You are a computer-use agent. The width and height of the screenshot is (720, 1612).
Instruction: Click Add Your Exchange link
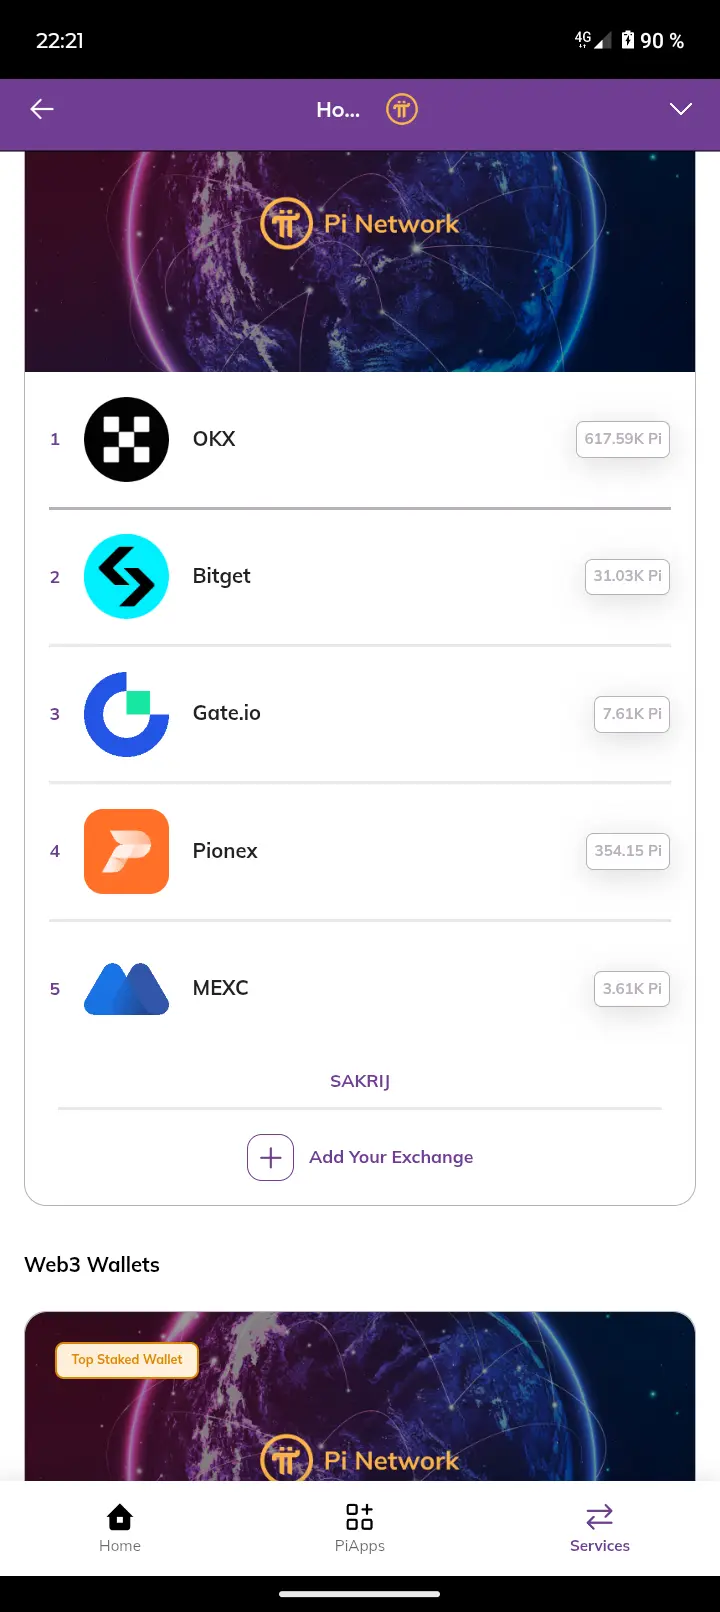391,1157
